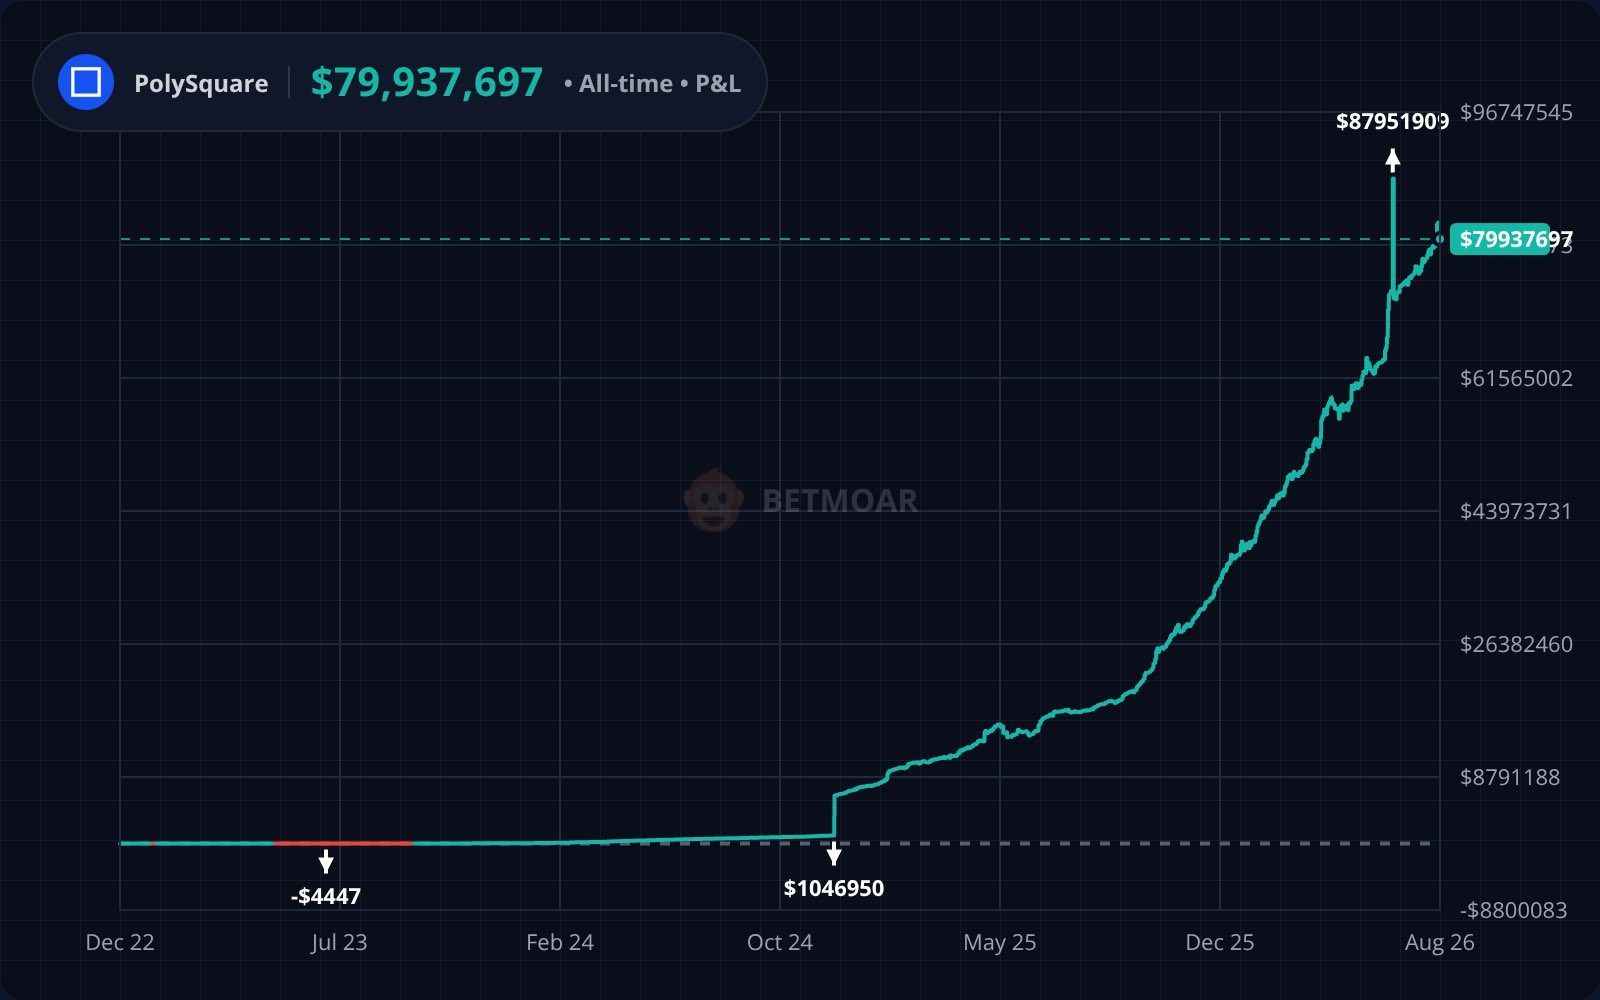Click the down arrow marker above $1046950
The image size is (1600, 1000).
point(834,853)
